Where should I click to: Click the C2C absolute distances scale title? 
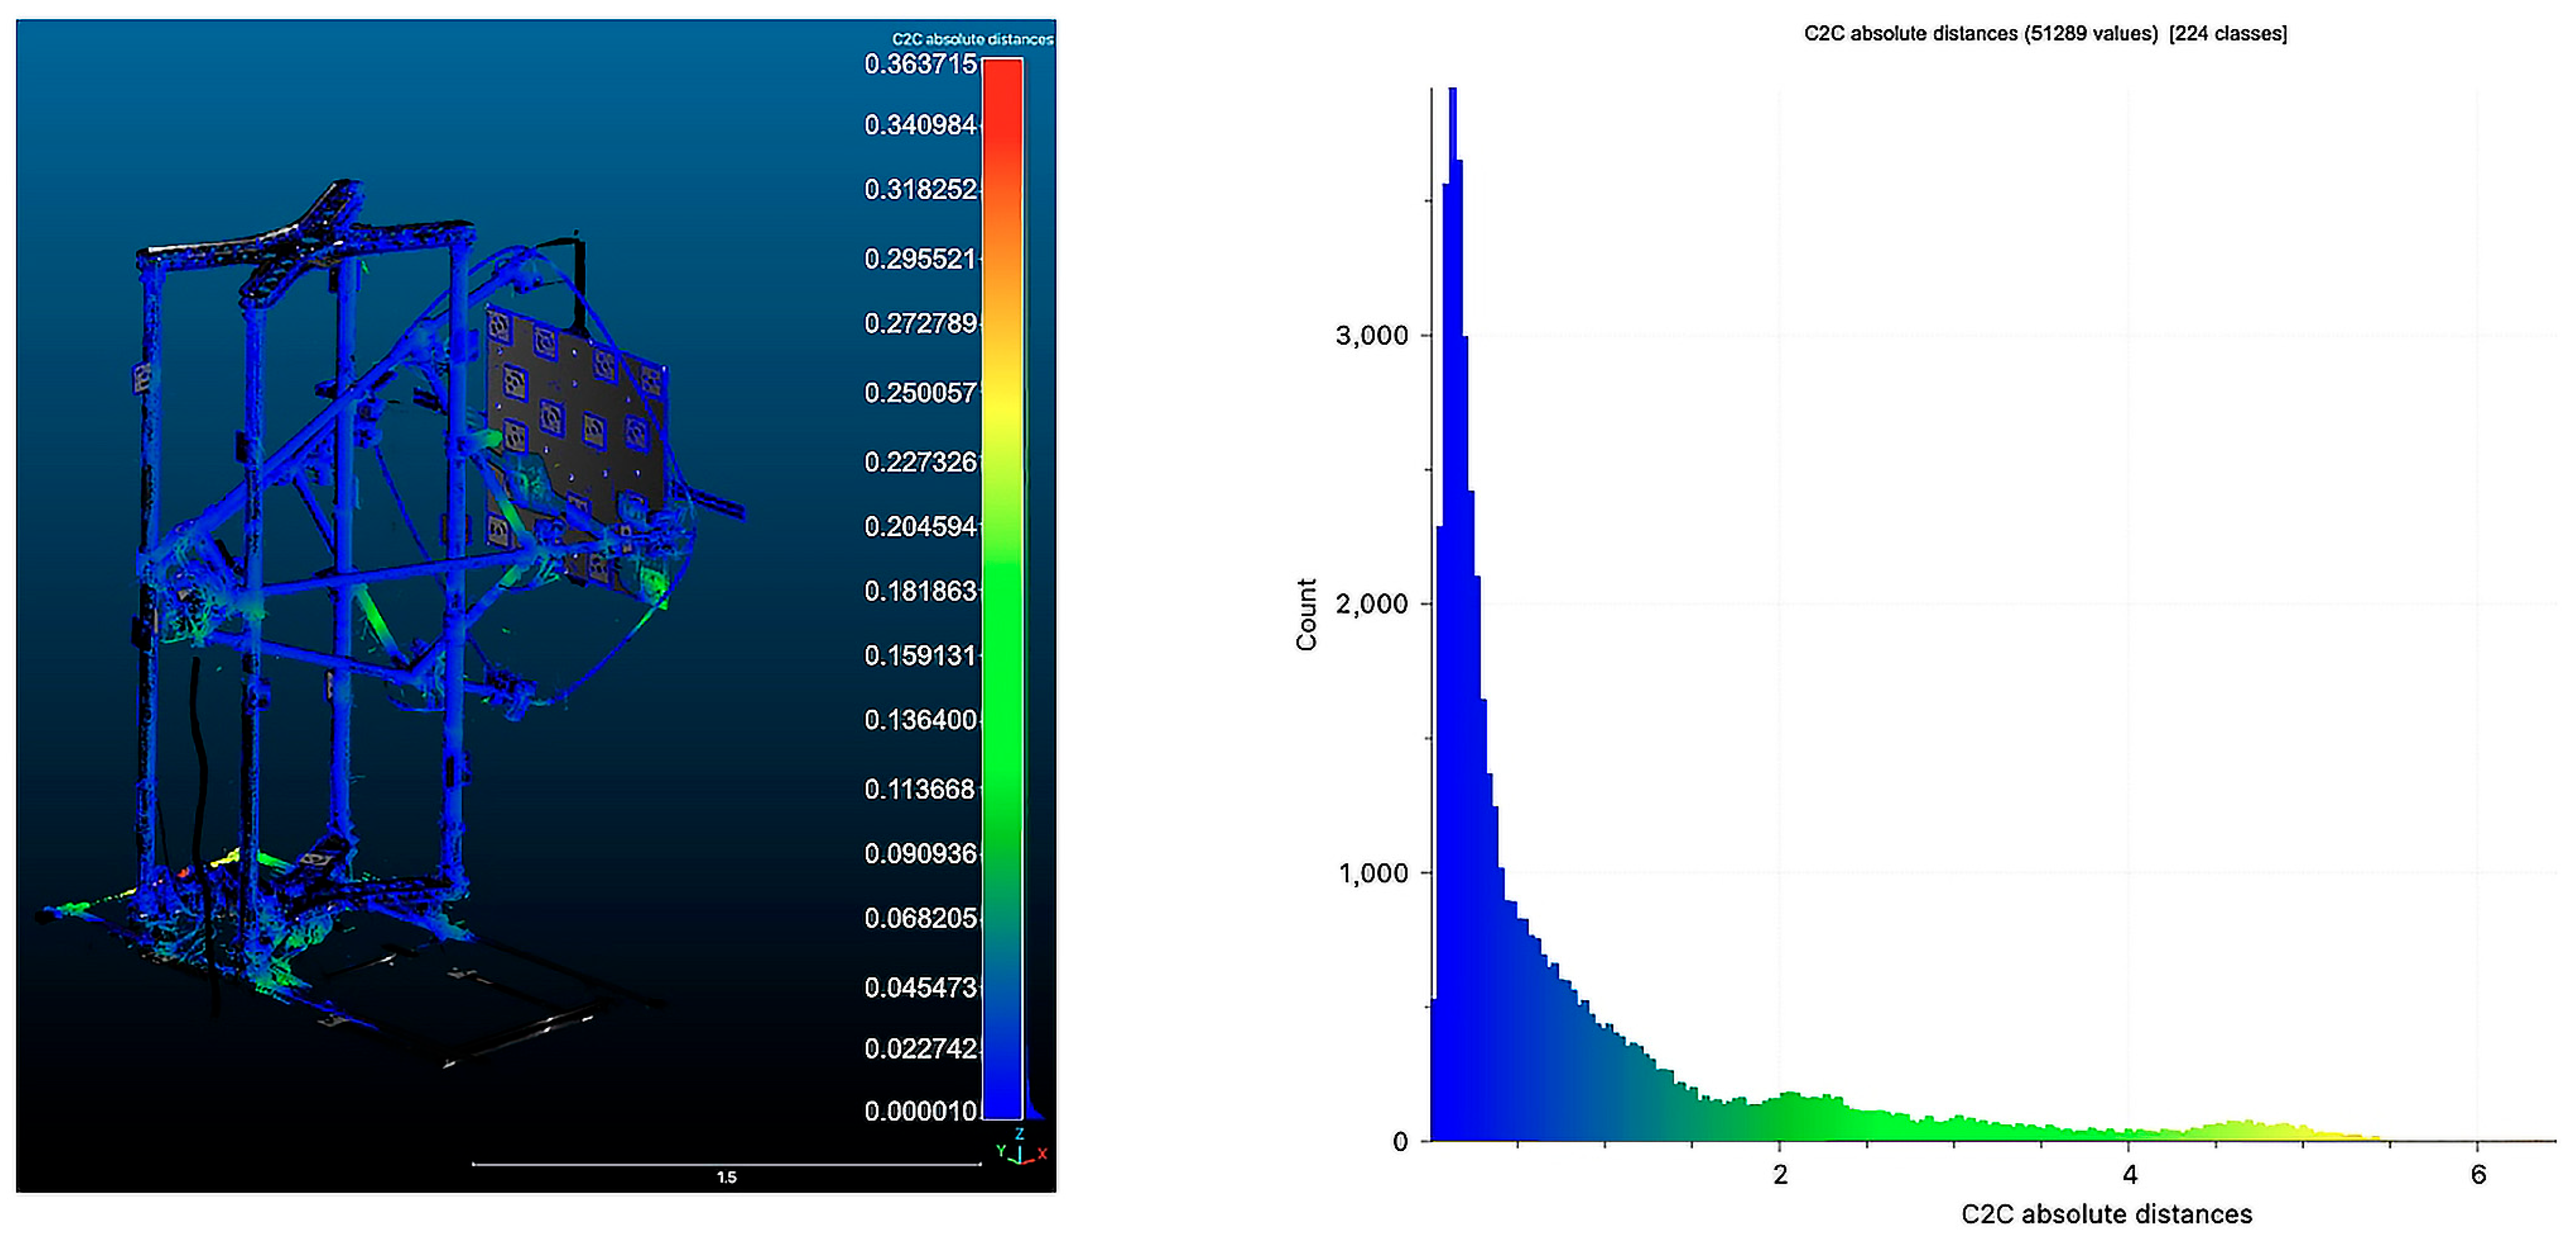pyautogui.click(x=972, y=39)
